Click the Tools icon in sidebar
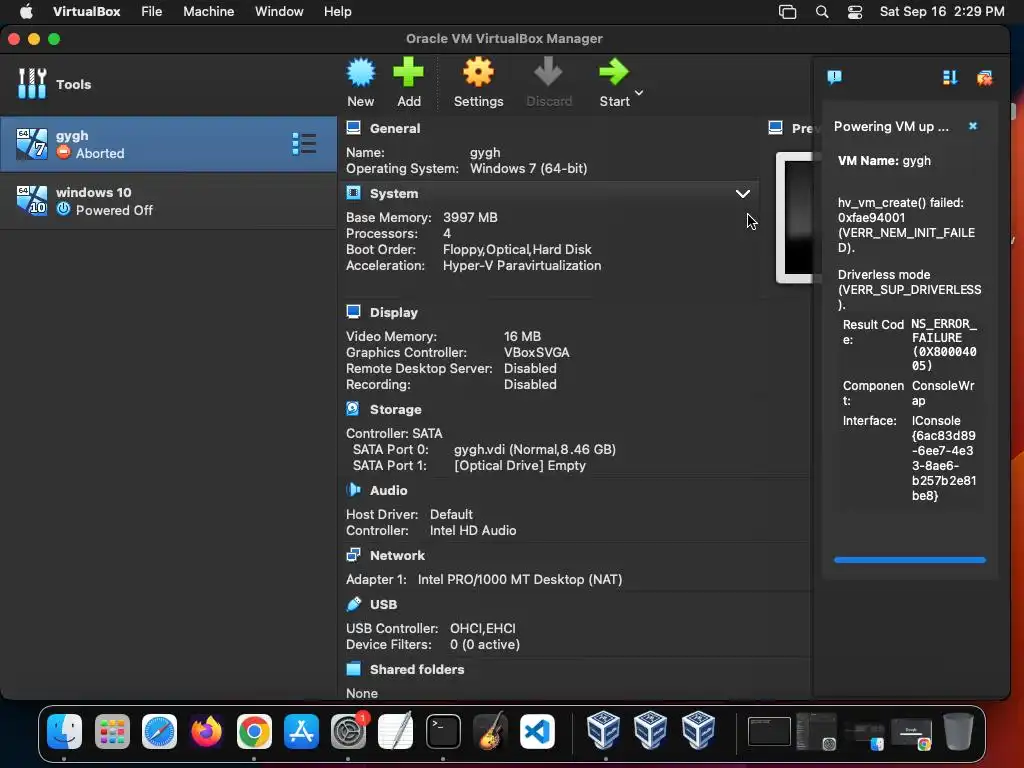1024x768 pixels. tap(32, 84)
